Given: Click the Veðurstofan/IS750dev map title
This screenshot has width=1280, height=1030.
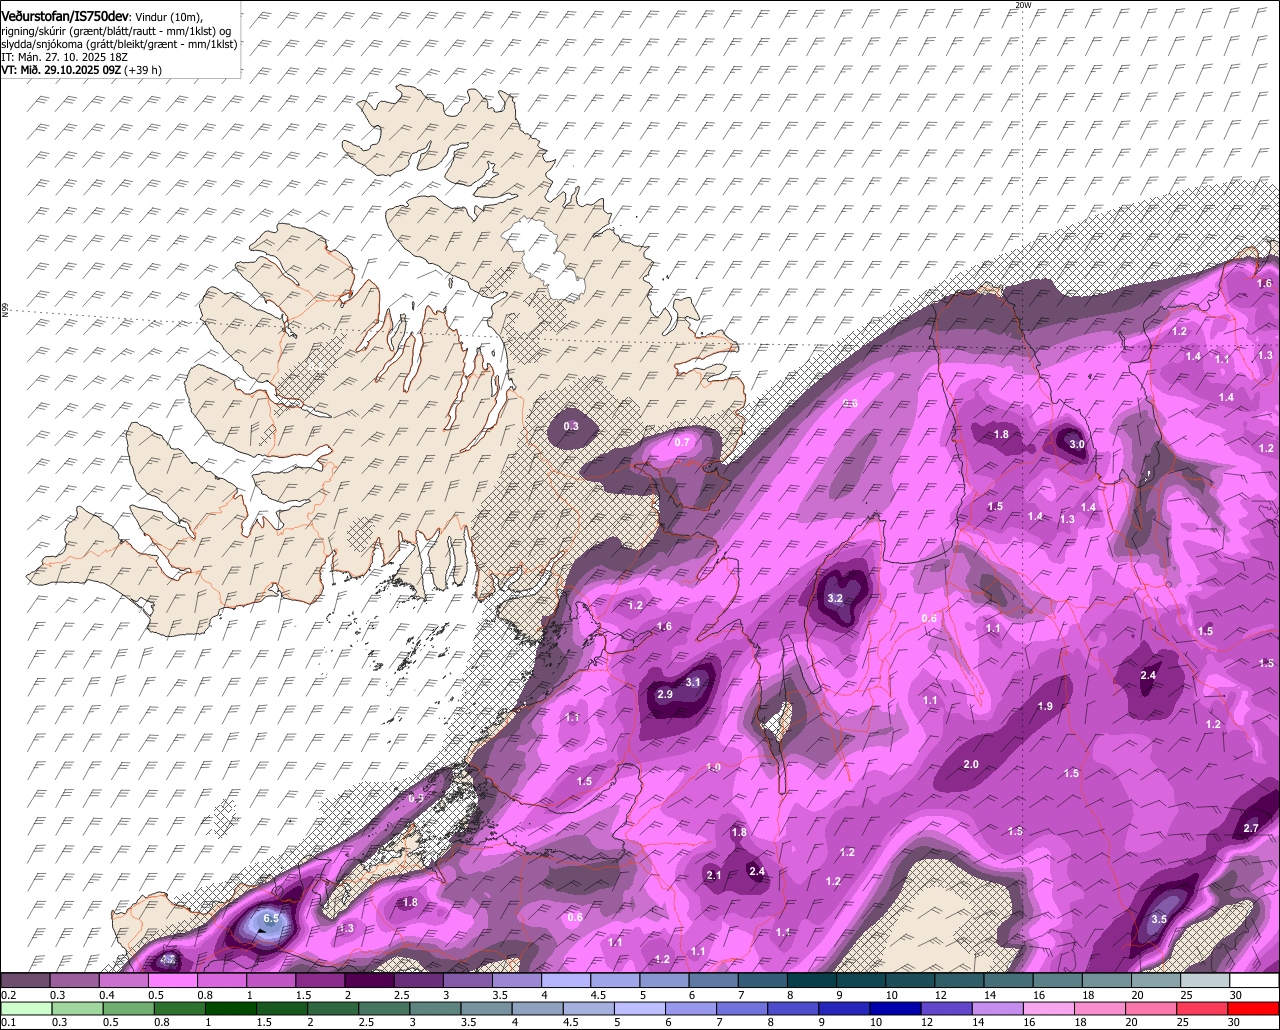Looking at the screenshot, I should pyautogui.click(x=65, y=17).
